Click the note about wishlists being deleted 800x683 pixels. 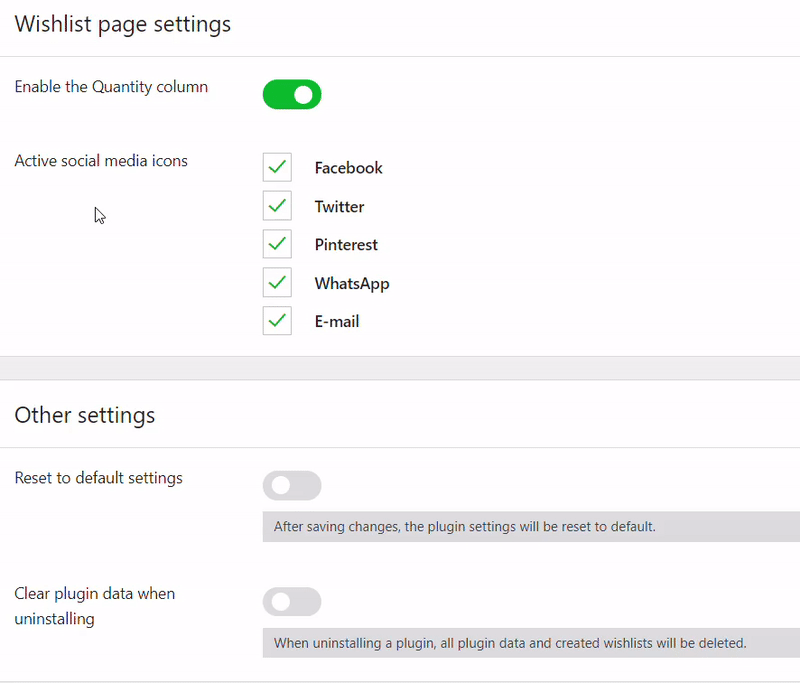pos(531,643)
